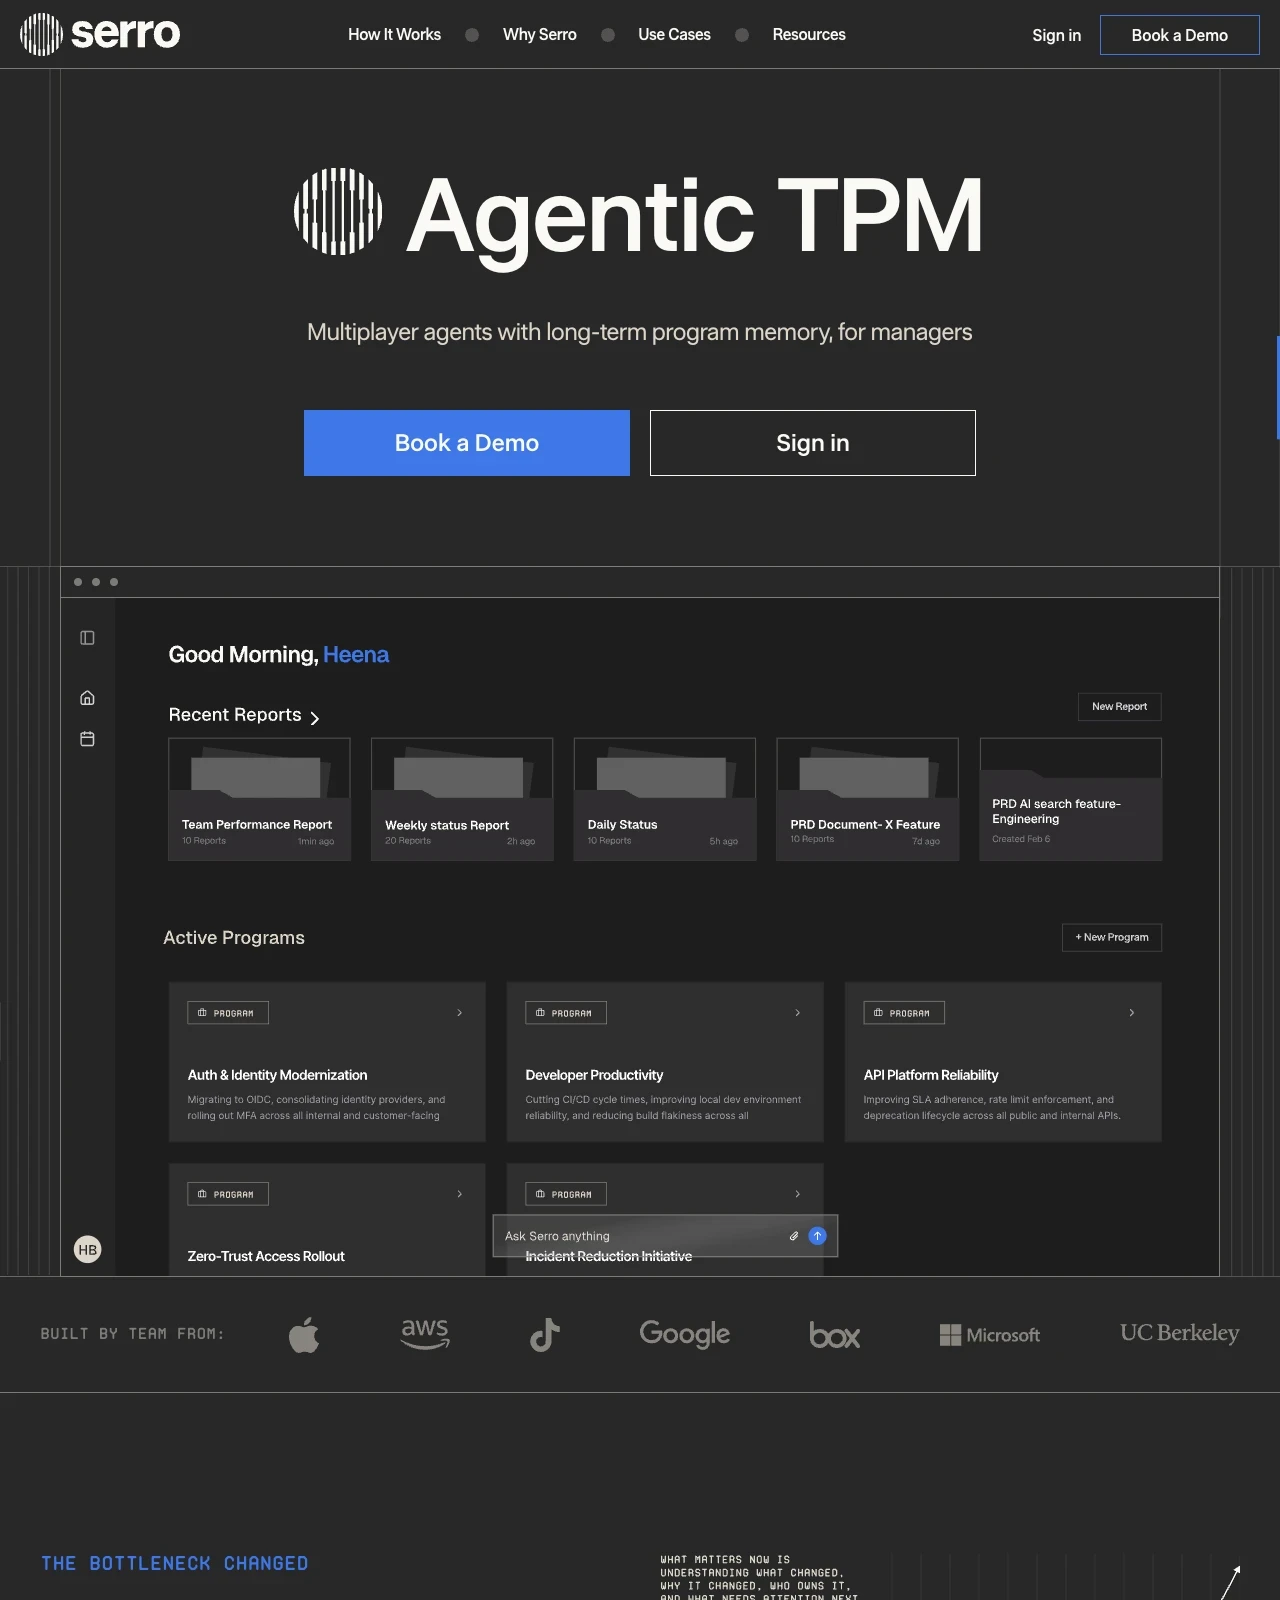Open Auth & Identity Modernization chevron

click(460, 1013)
